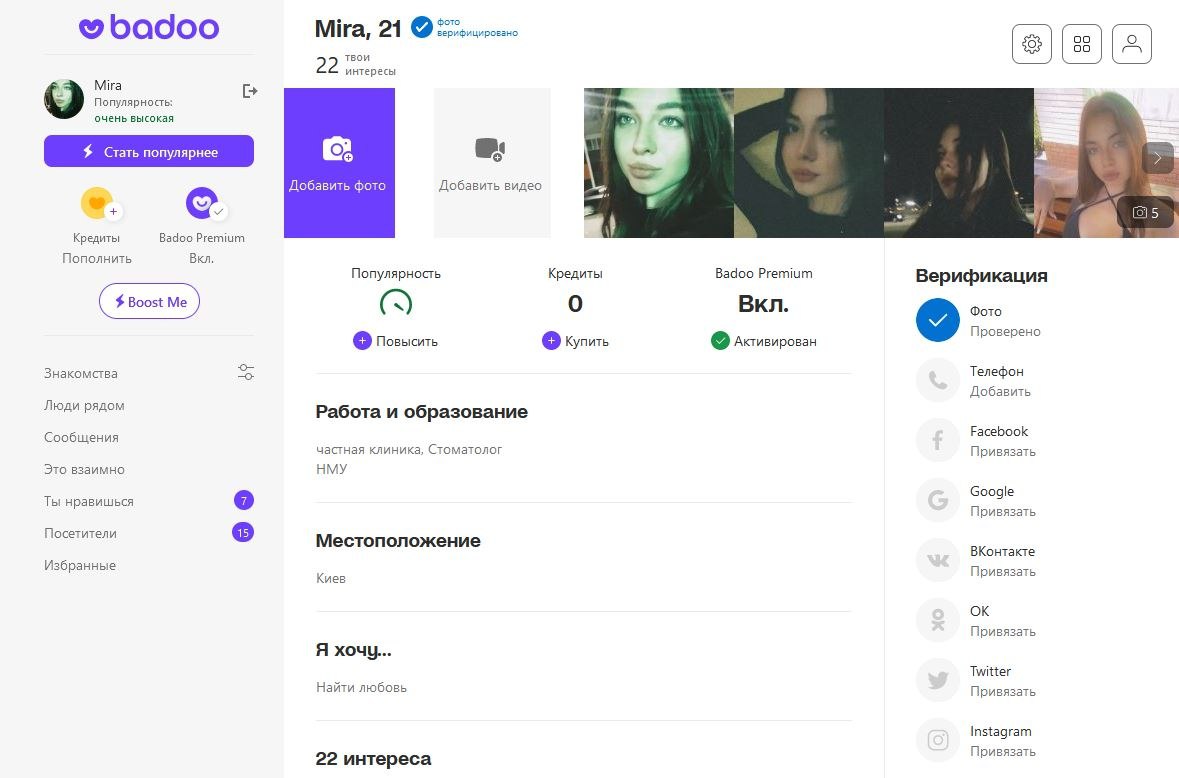
Task: Click the green Активирован check status
Action: [764, 341]
